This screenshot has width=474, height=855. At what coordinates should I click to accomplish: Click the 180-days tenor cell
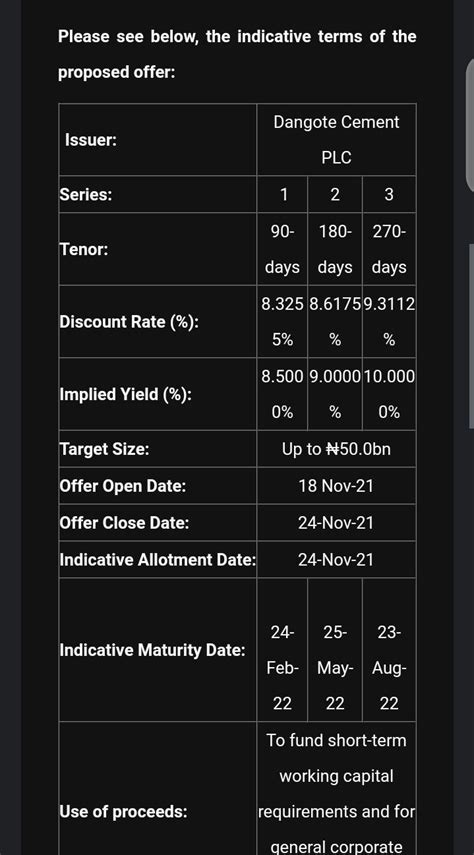tap(335, 249)
